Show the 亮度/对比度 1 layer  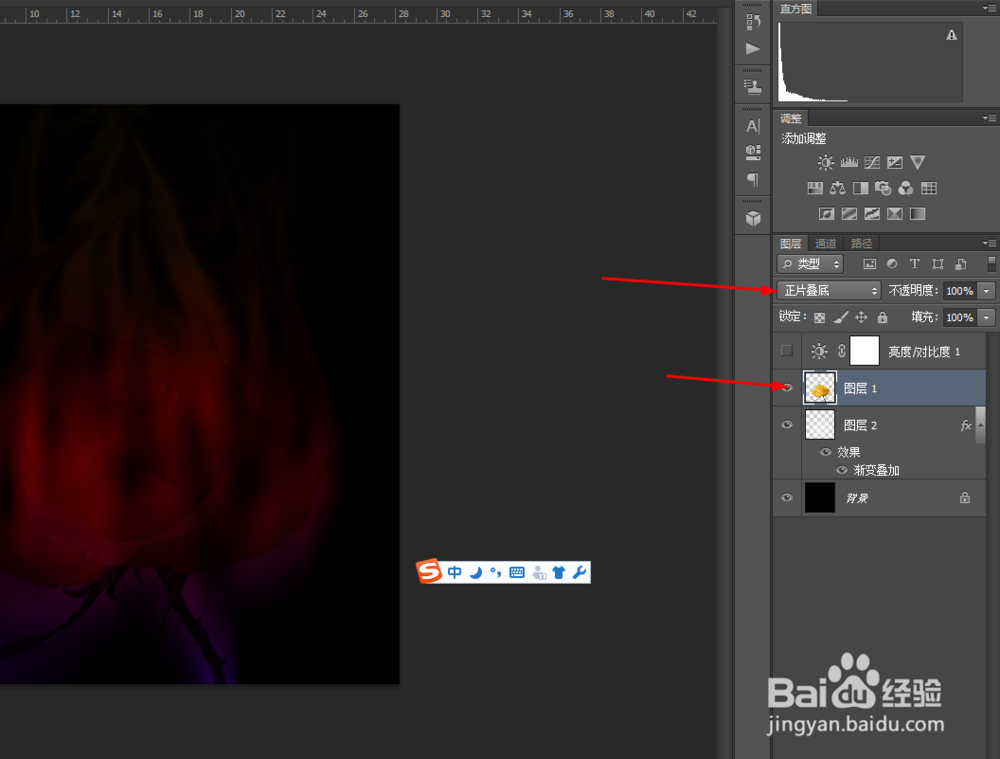click(x=787, y=351)
